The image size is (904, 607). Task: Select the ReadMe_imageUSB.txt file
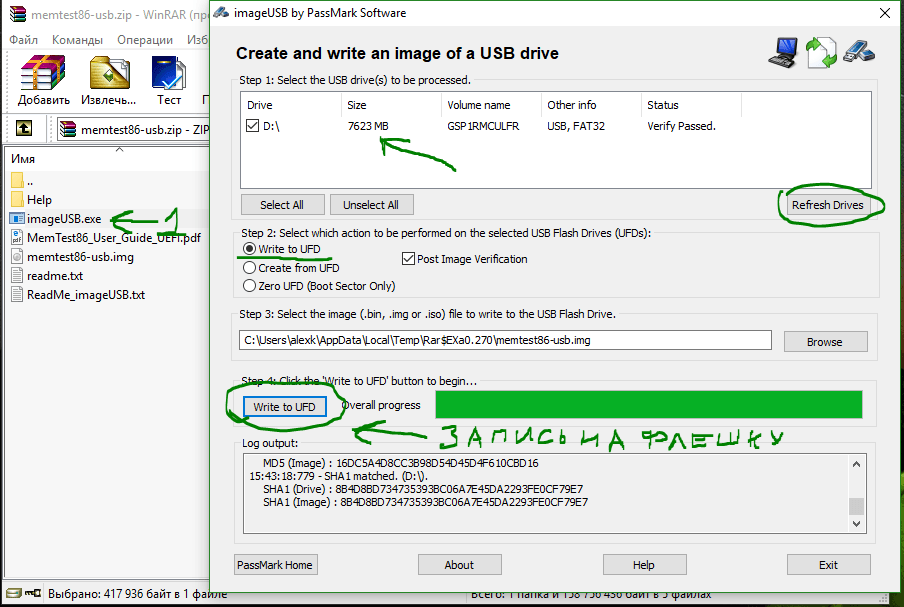click(x=85, y=294)
